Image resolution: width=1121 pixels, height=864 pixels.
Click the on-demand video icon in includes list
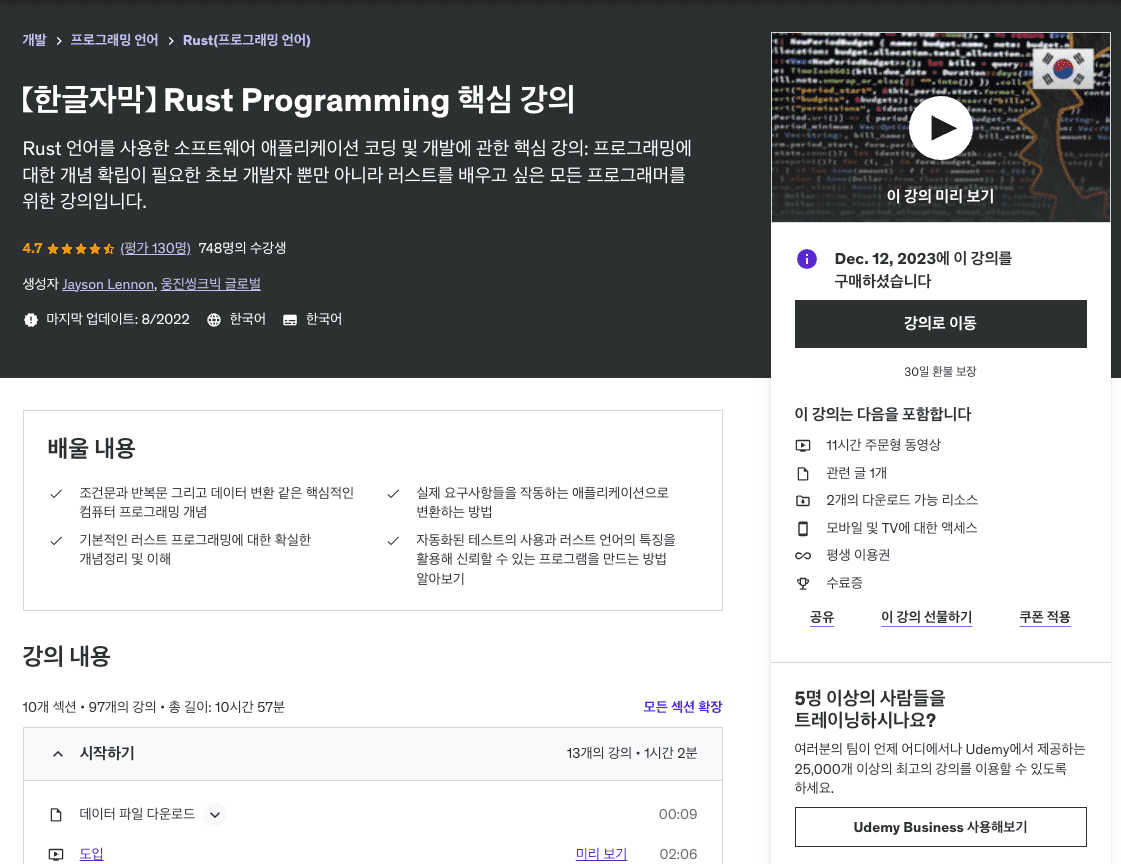pos(802,445)
